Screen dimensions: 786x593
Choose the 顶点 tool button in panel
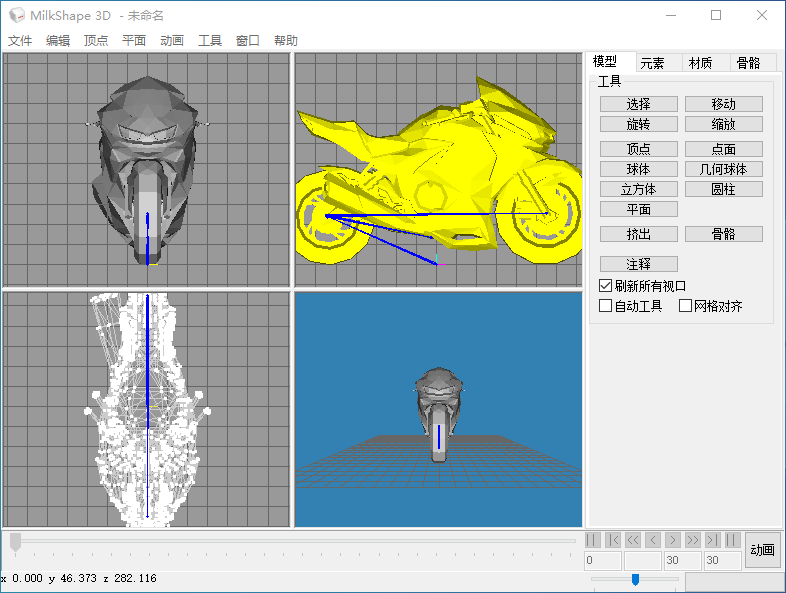click(639, 149)
